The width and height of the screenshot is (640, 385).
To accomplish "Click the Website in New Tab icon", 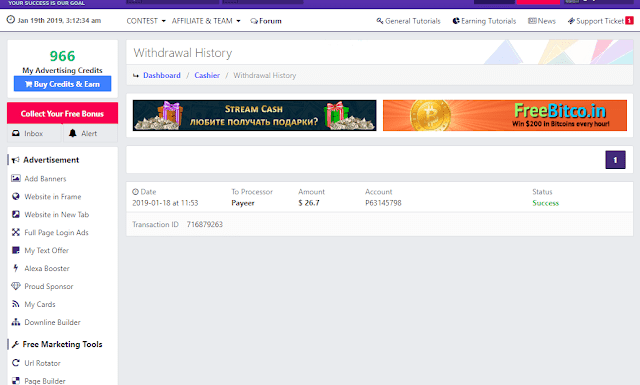I will [x=16, y=214].
